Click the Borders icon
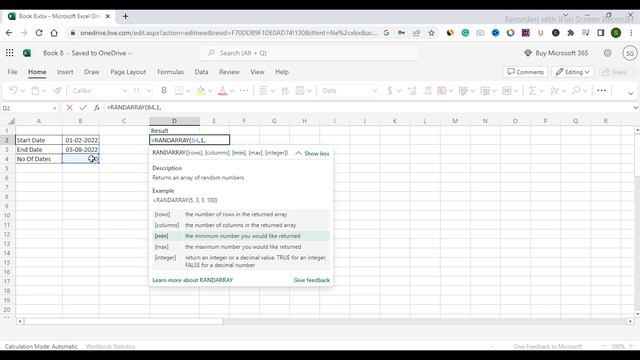 [x=179, y=91]
